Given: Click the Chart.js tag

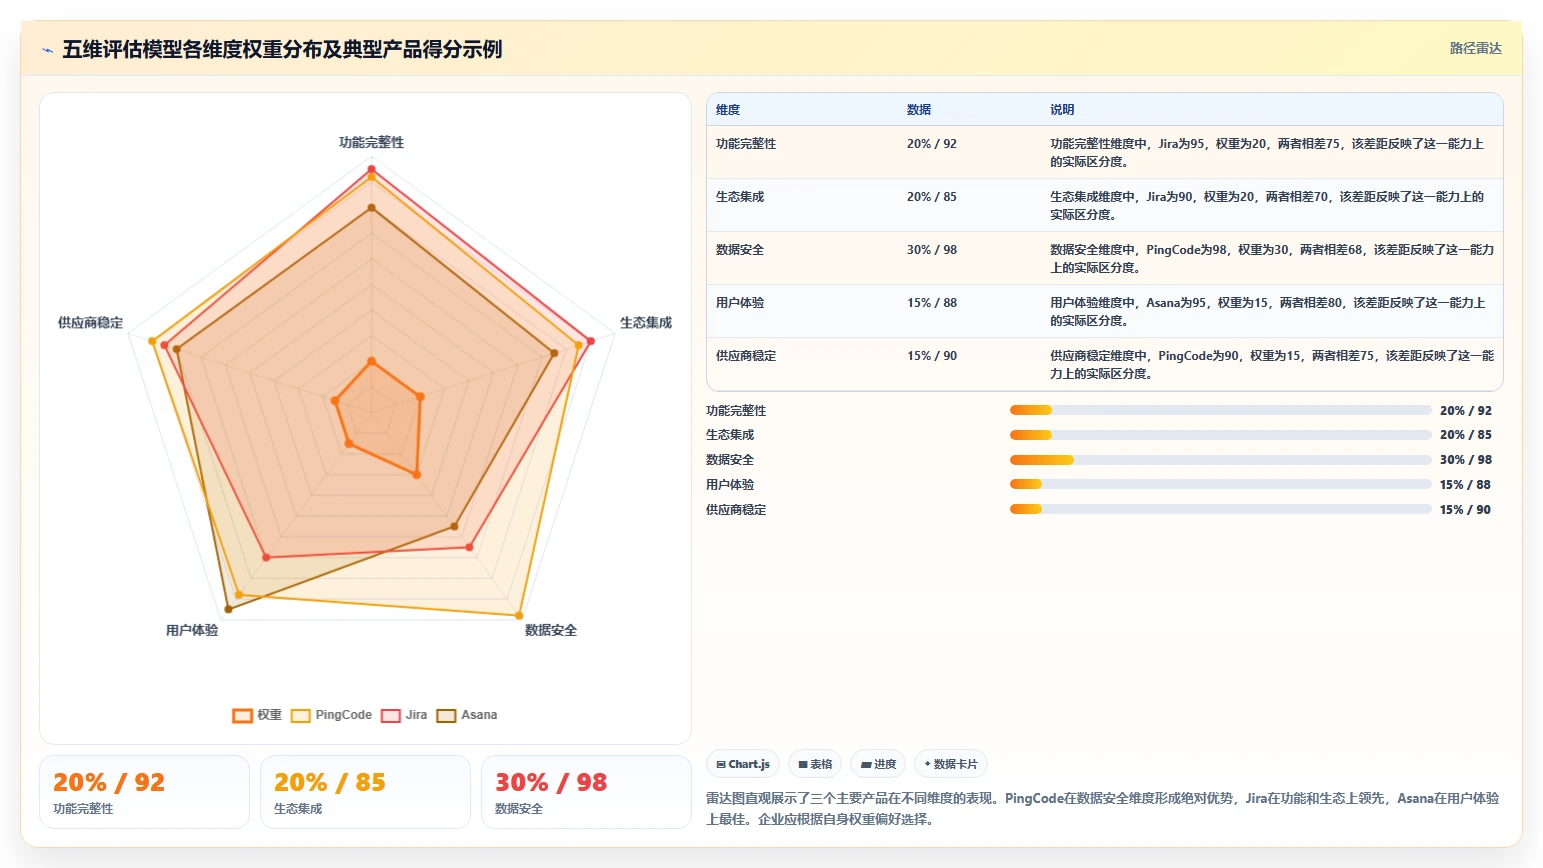Looking at the screenshot, I should click(743, 764).
